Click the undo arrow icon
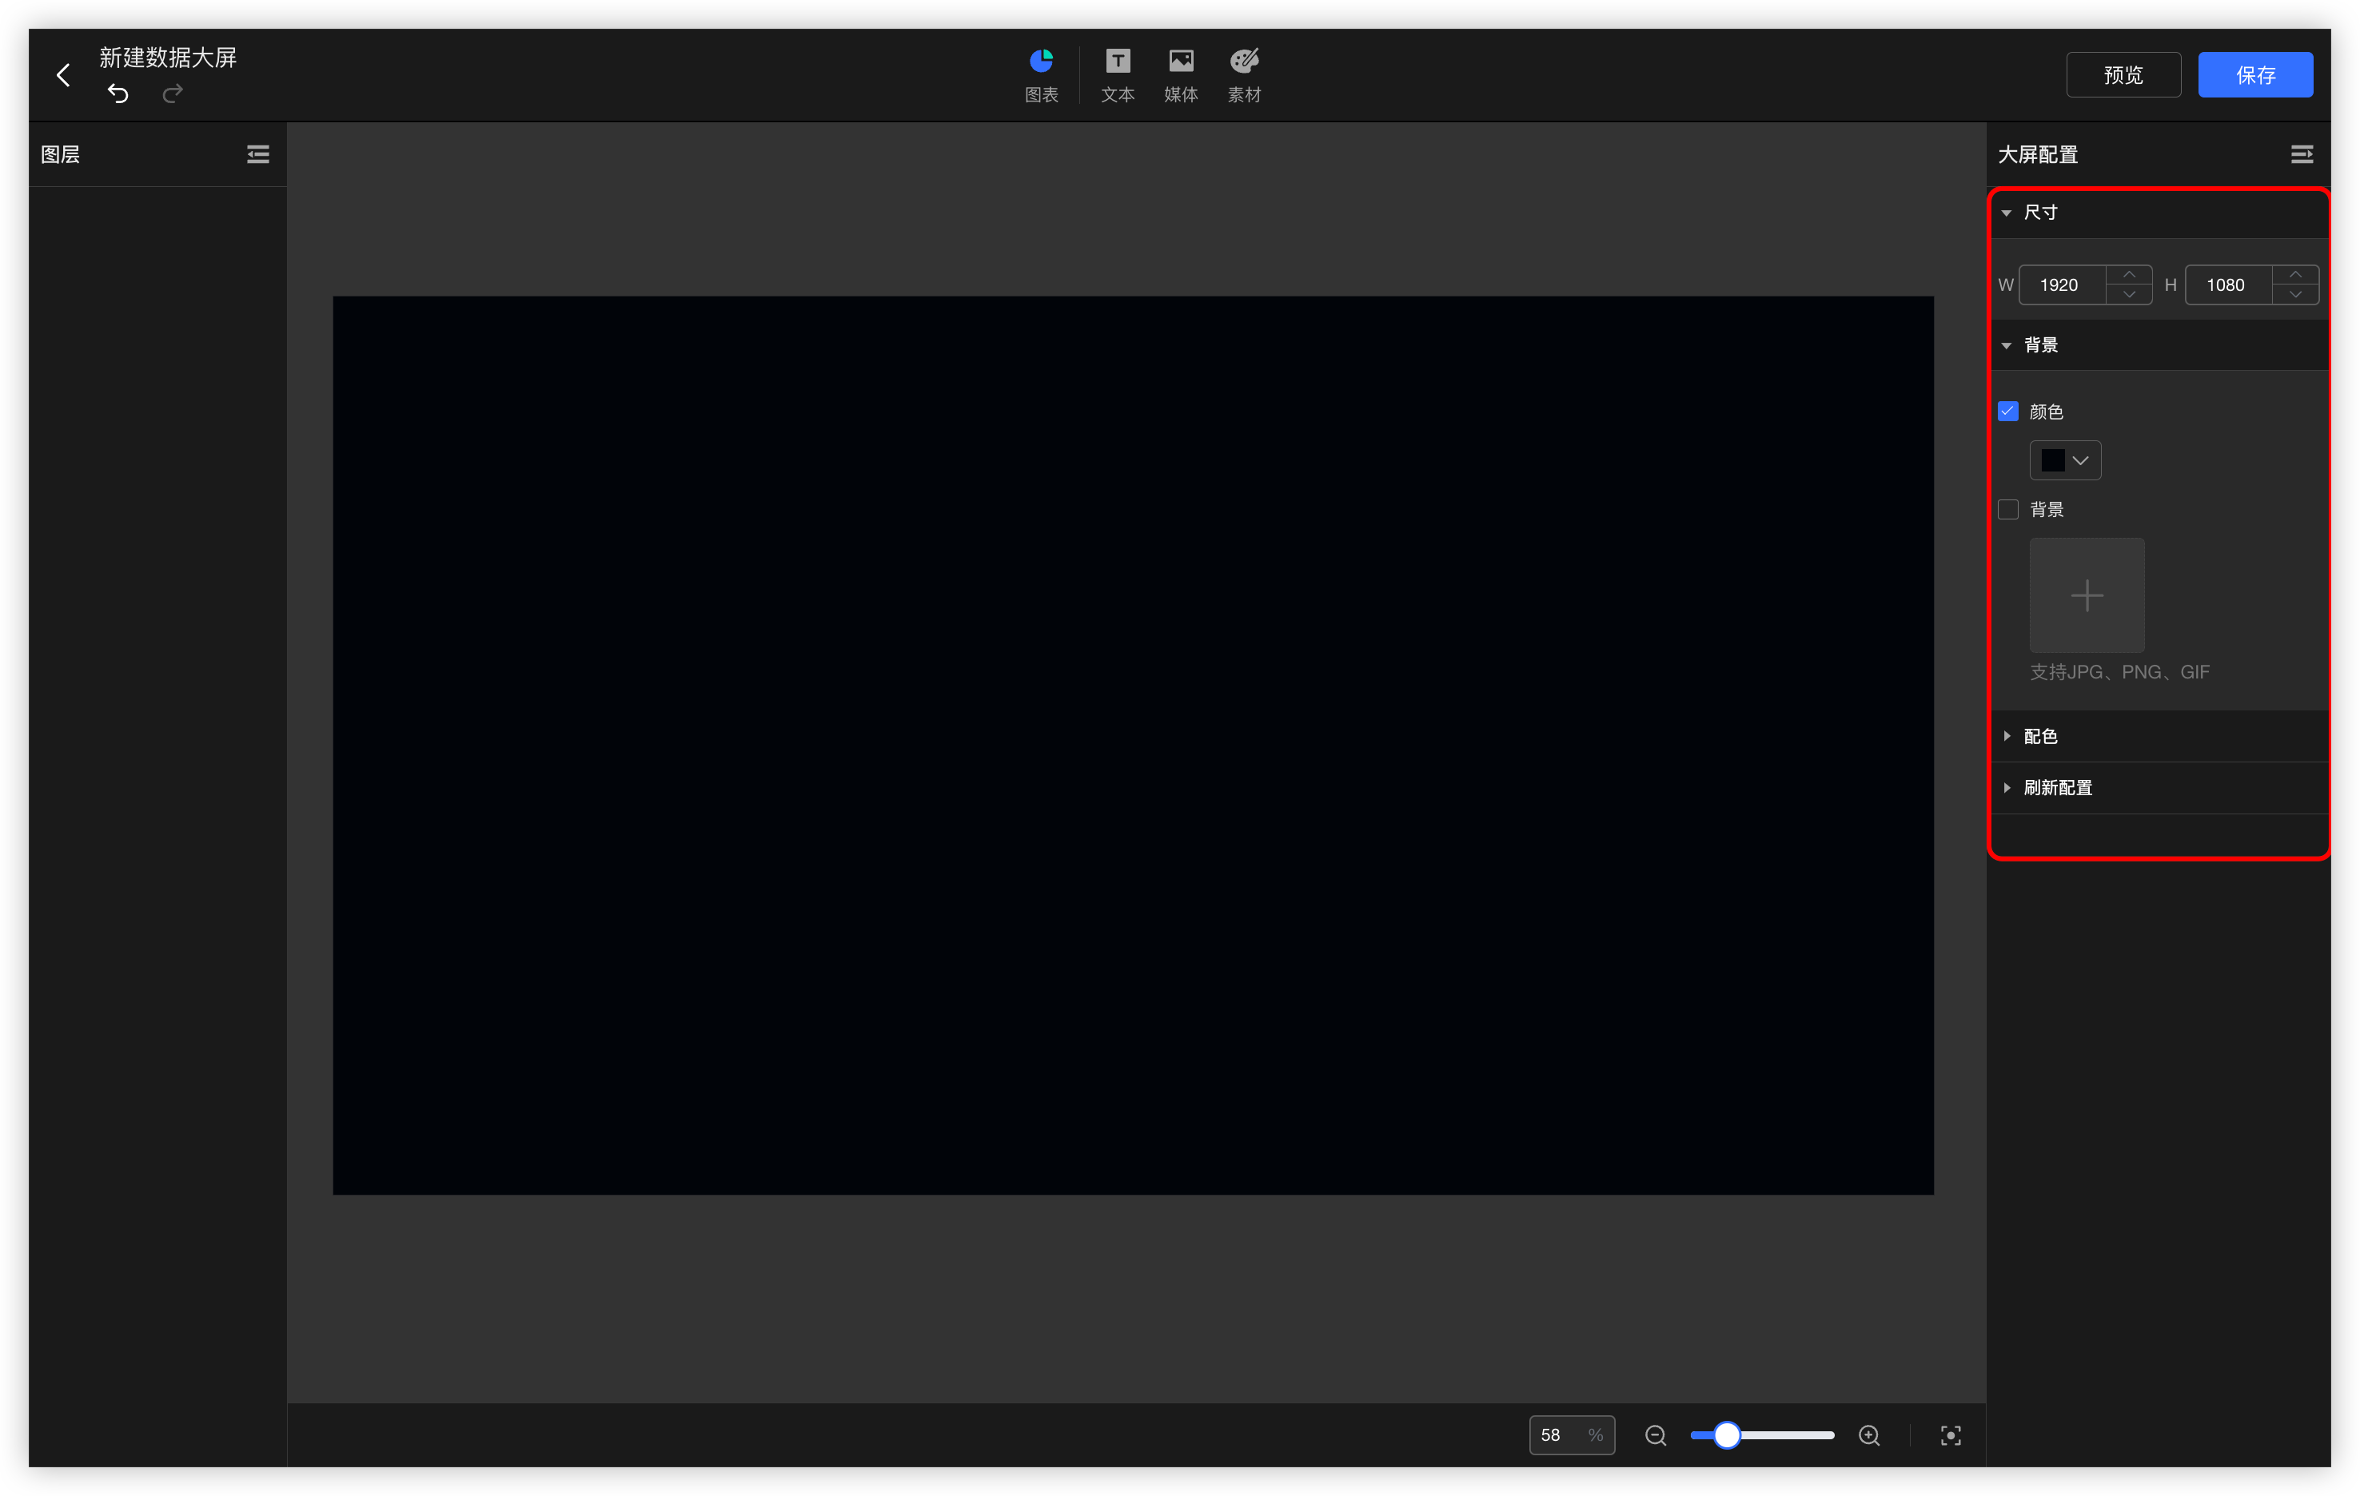Viewport: 2360px width, 1496px height. [118, 94]
